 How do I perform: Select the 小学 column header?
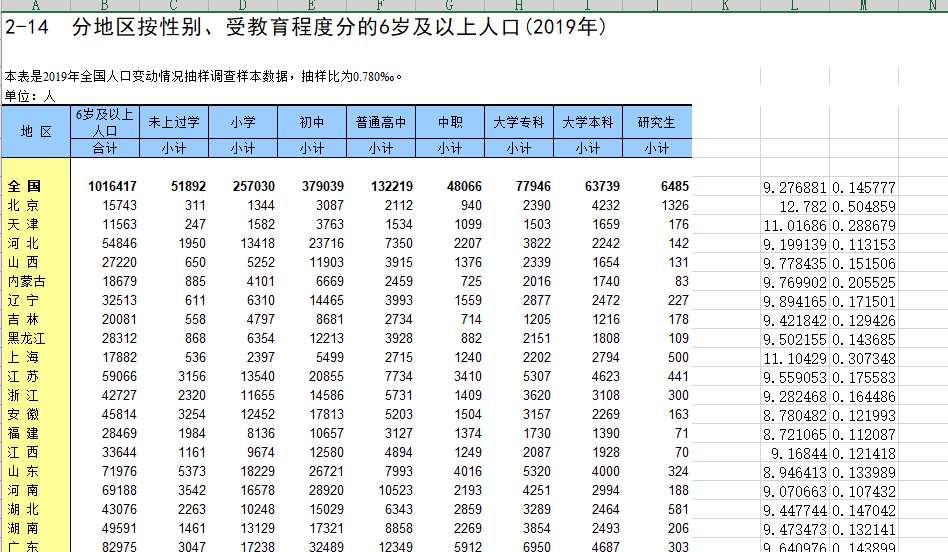(x=242, y=122)
